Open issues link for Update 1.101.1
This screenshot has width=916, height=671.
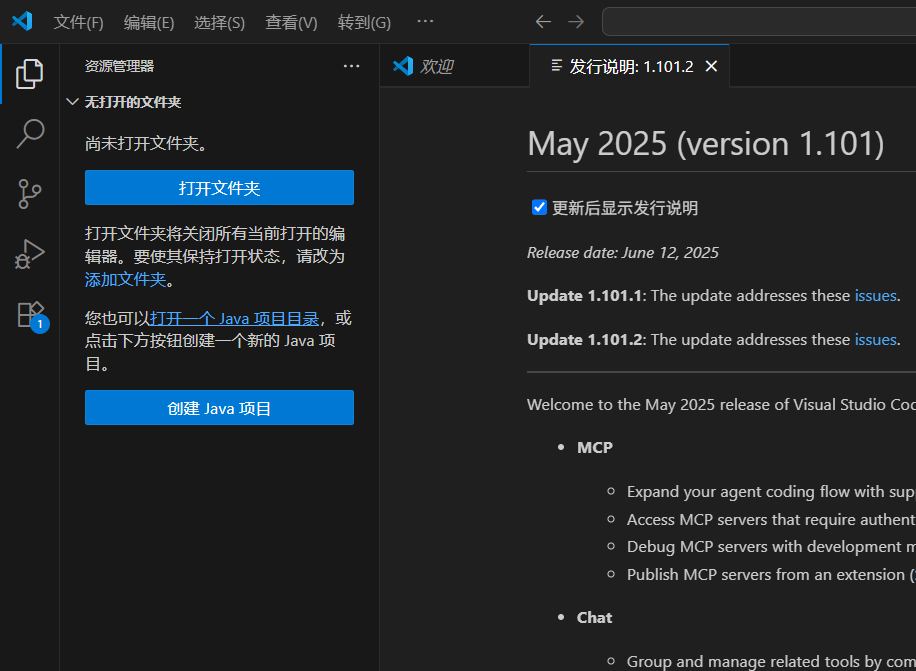(875, 295)
